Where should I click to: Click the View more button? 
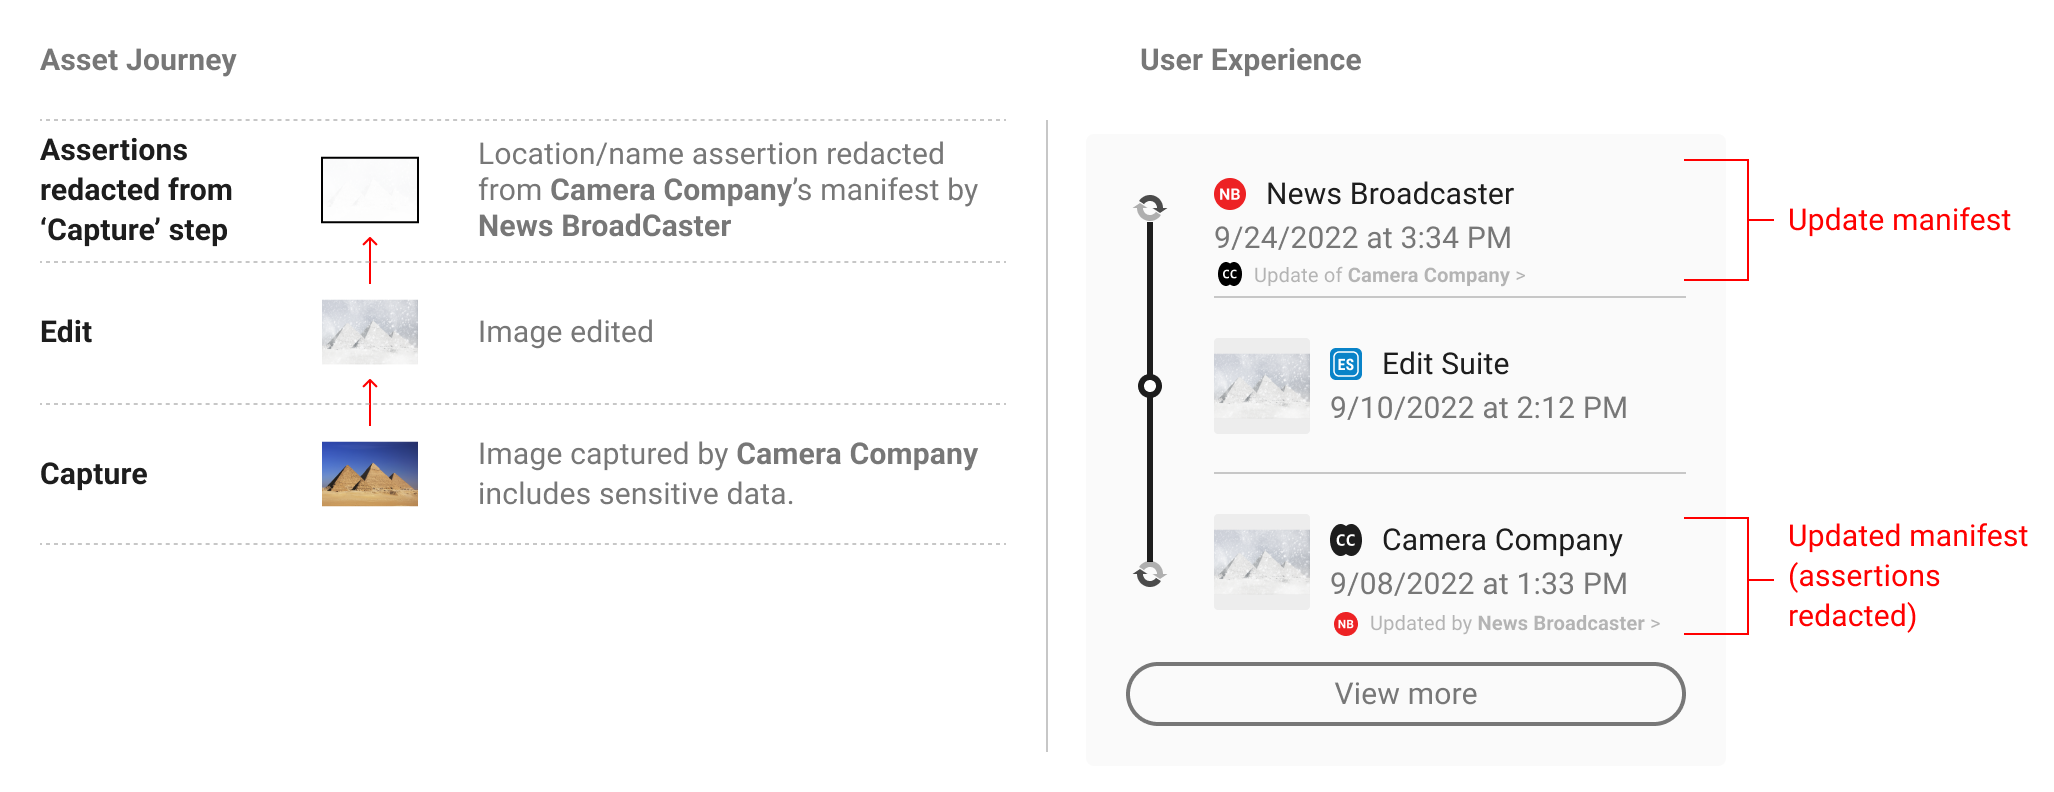click(x=1406, y=694)
